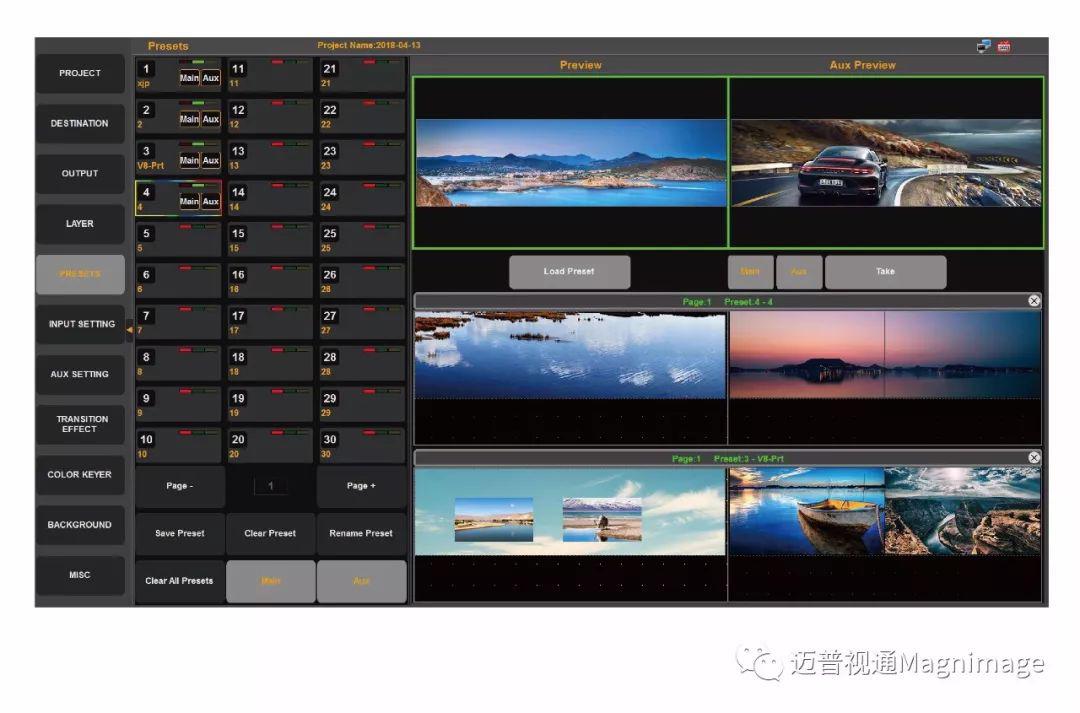Click the Save Preset button

coord(179,534)
